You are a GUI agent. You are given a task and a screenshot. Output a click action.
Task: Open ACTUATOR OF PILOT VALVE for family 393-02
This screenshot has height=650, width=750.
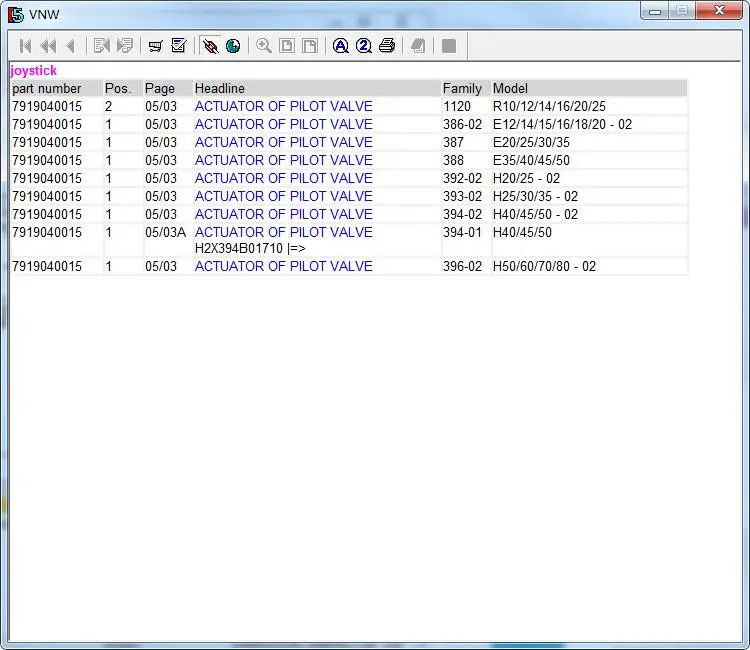pyautogui.click(x=283, y=196)
